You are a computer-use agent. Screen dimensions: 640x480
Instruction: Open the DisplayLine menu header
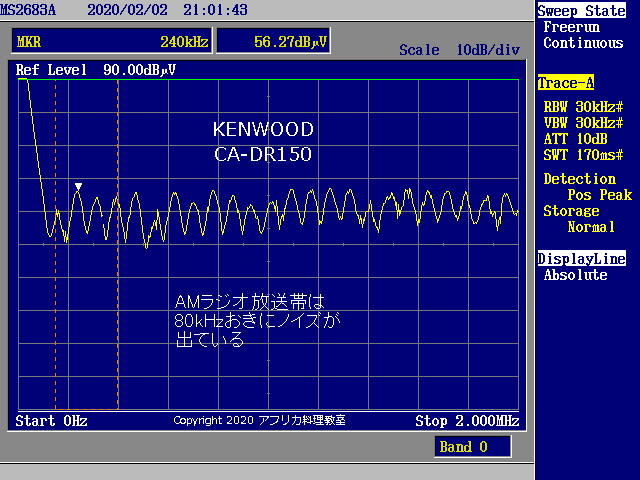click(582, 258)
